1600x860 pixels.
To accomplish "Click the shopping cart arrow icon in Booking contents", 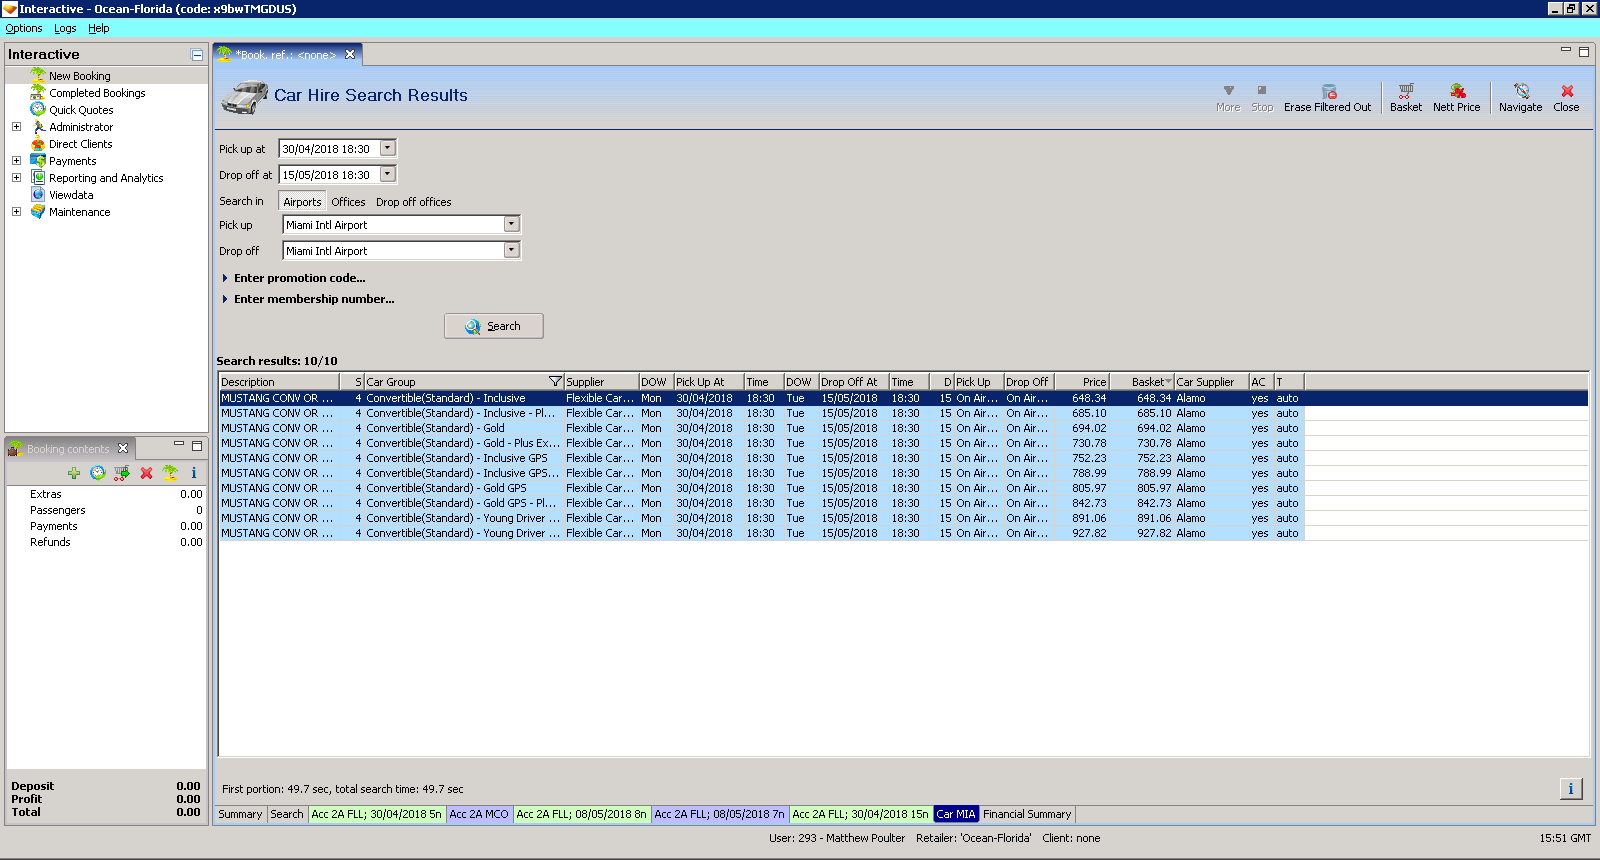I will click(x=122, y=473).
